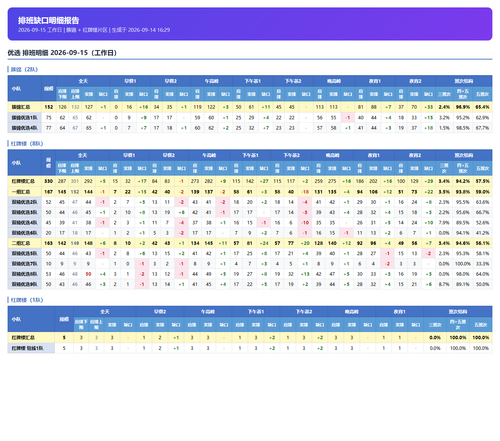
Task: Click the +13 gap cell
Action: (x=305, y=274)
